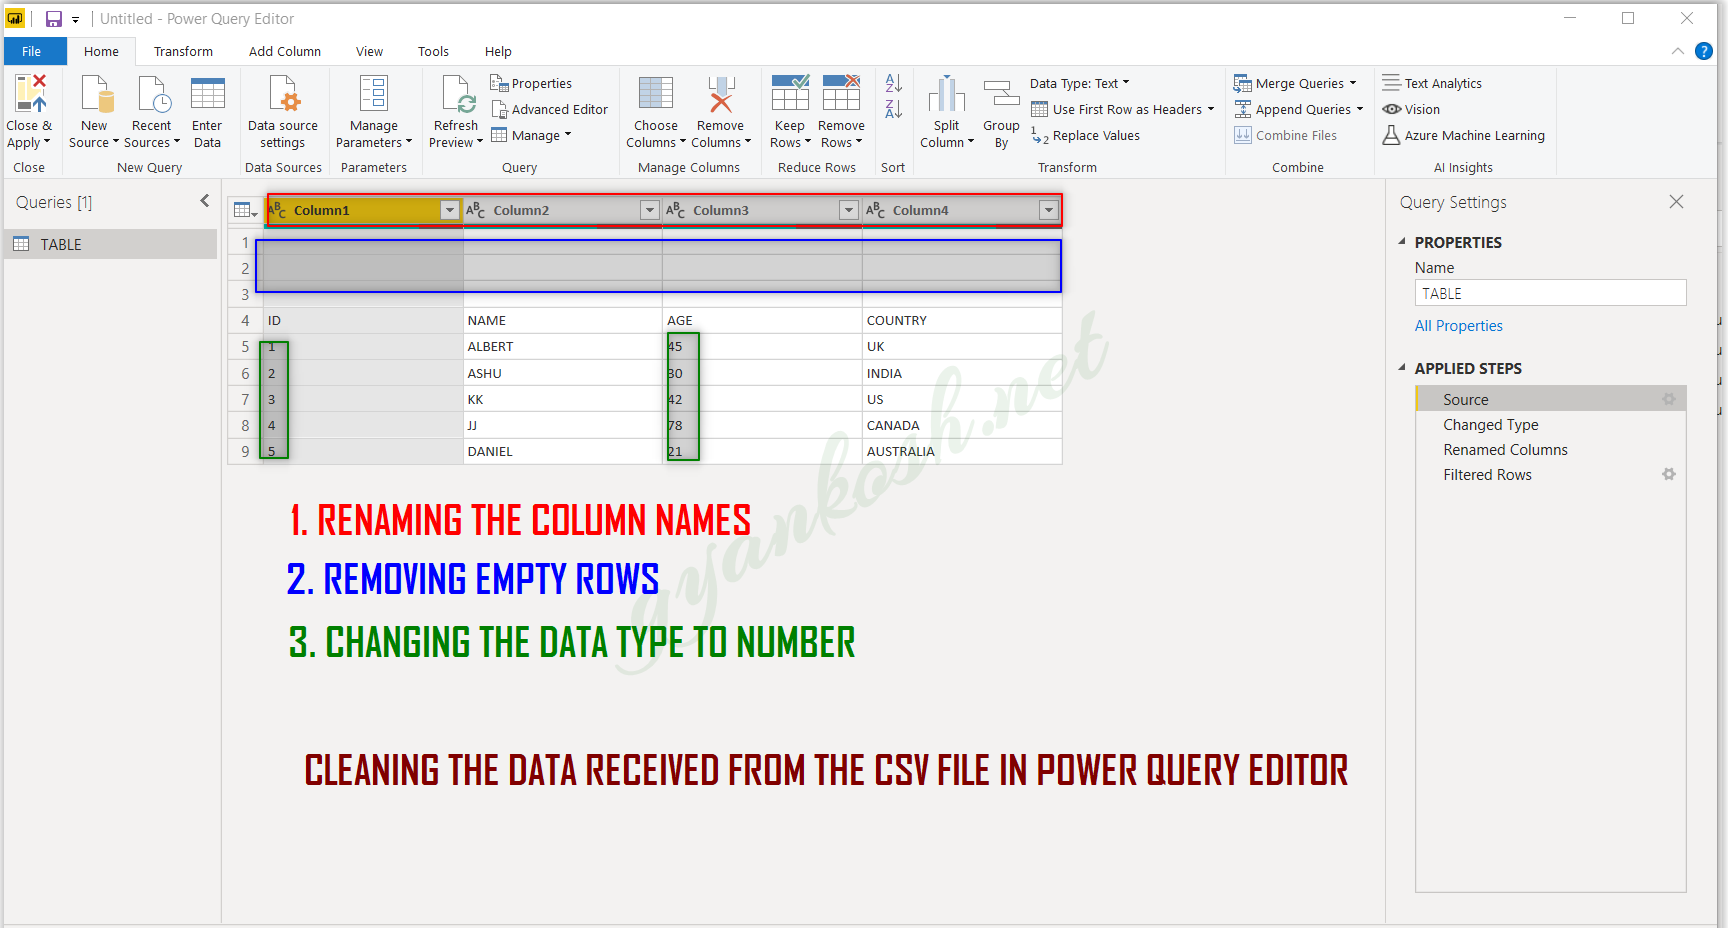This screenshot has height=928, width=1728.
Task: Click the Group By icon
Action: point(1001,94)
